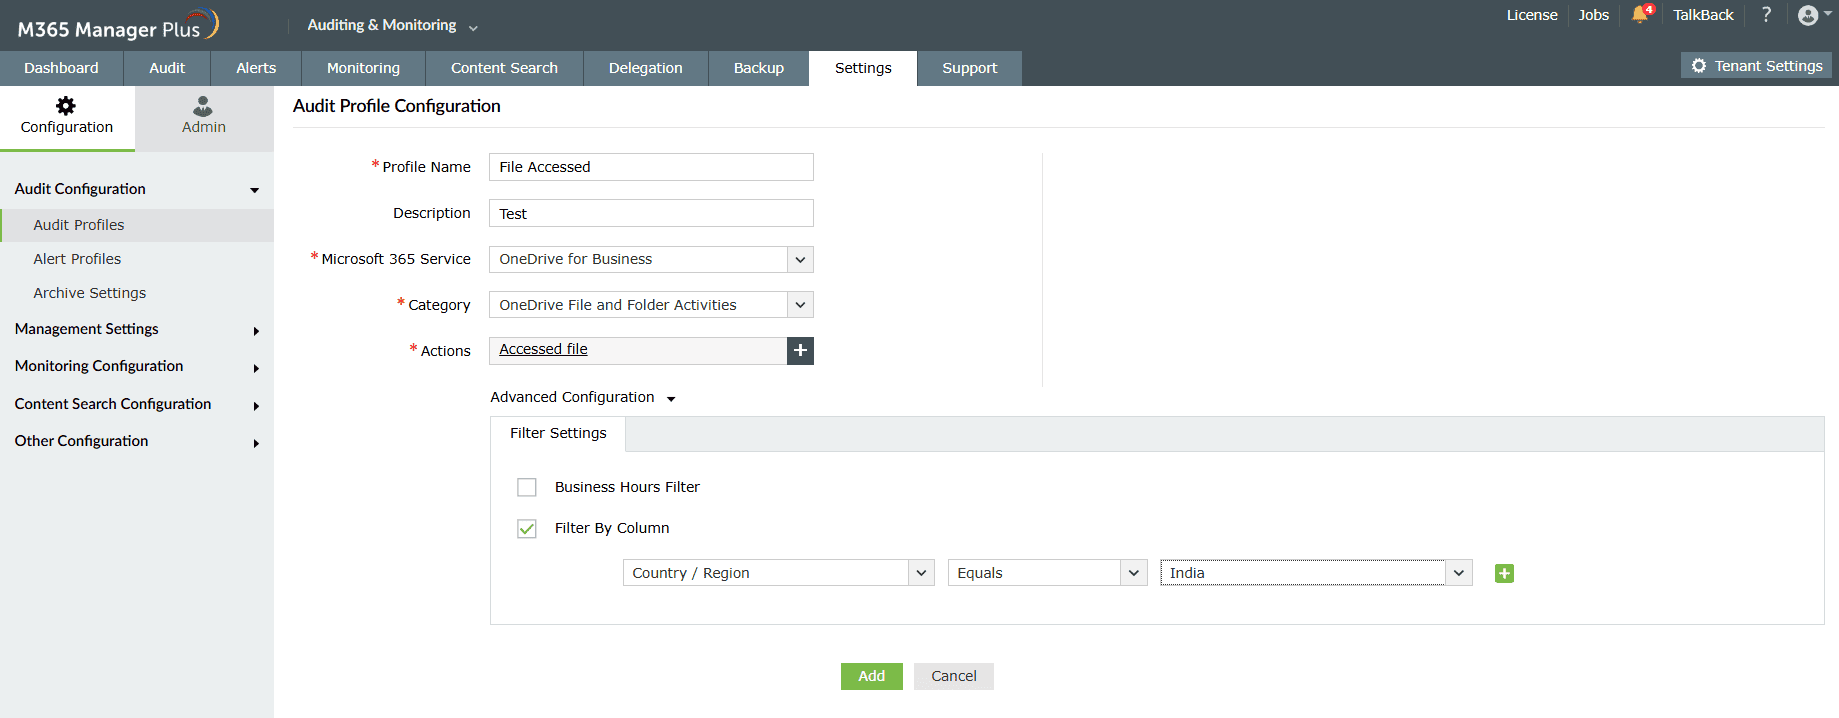Open the TalkBack link
Screen dimensions: 1839x718
click(x=1703, y=15)
